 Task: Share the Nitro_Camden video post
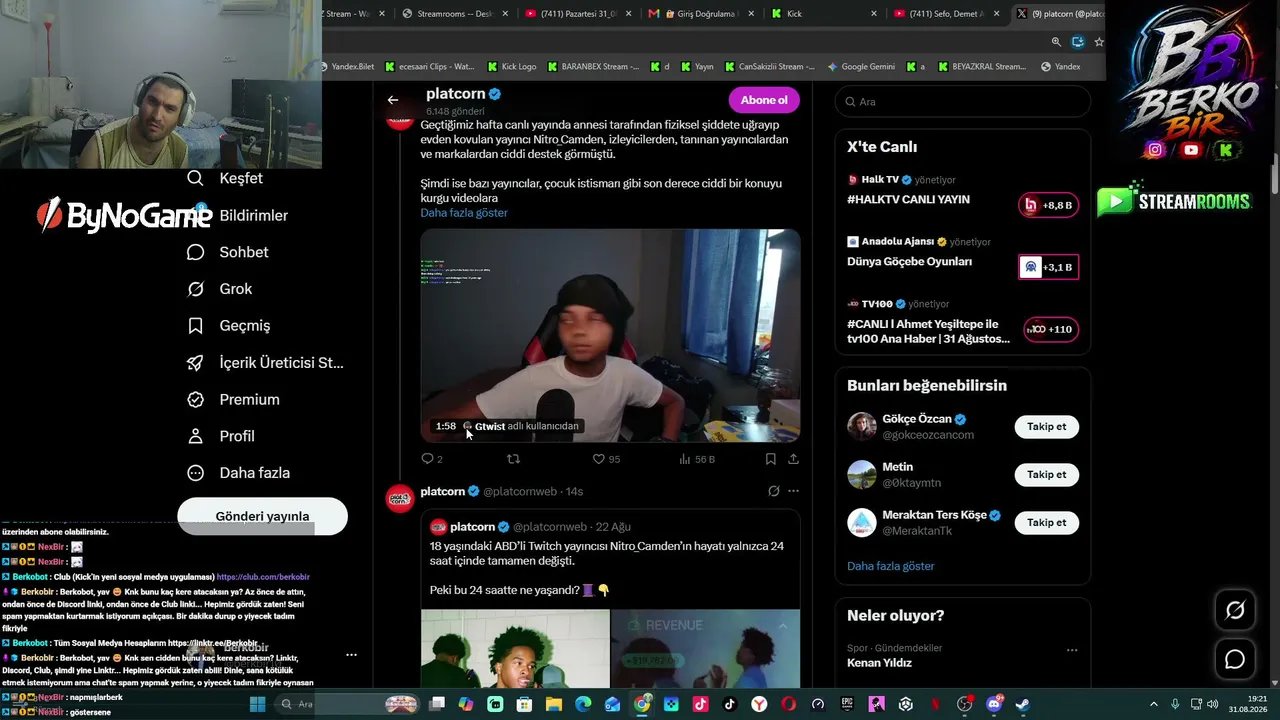[793, 459]
